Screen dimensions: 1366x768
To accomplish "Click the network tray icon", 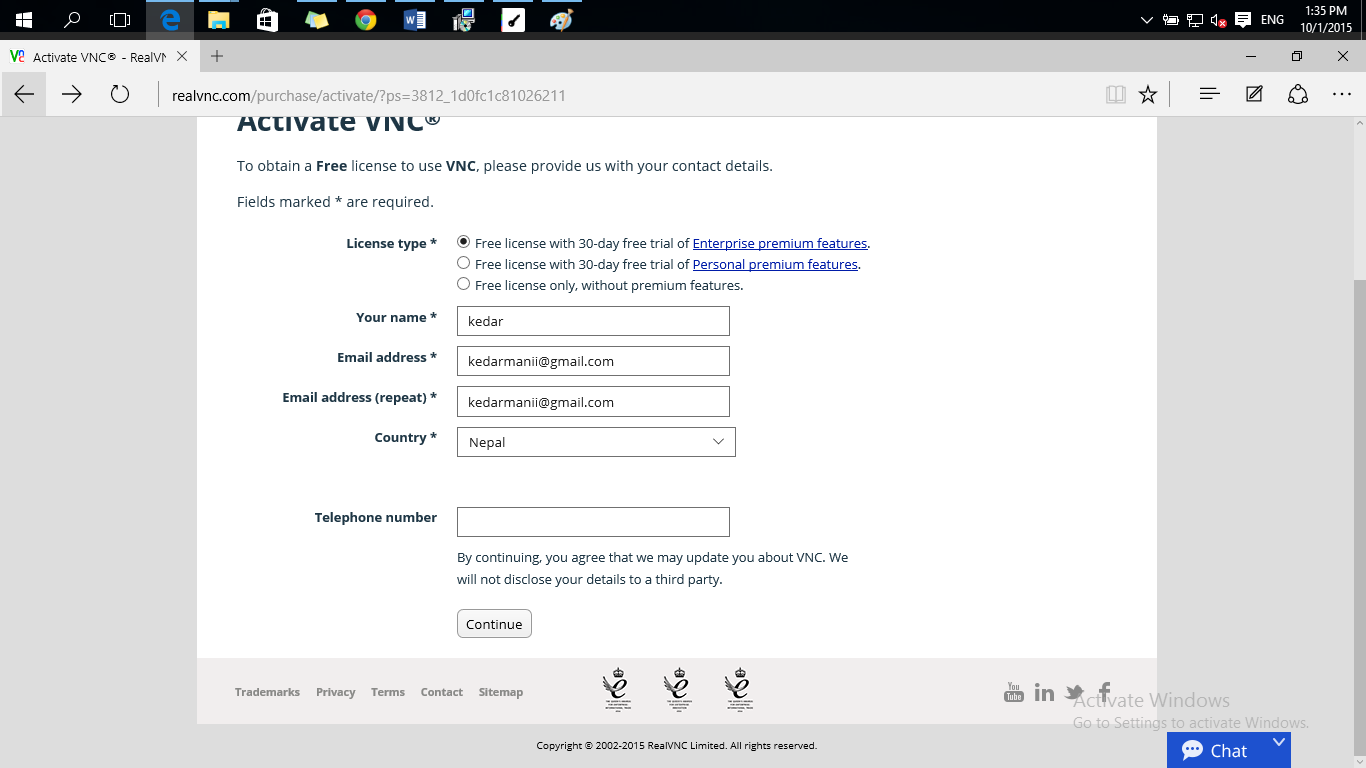I will pyautogui.click(x=1195, y=19).
